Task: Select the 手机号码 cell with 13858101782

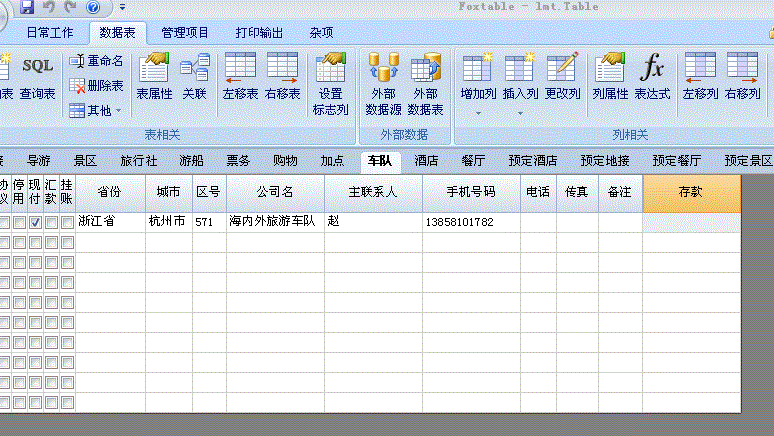Action: click(x=470, y=222)
